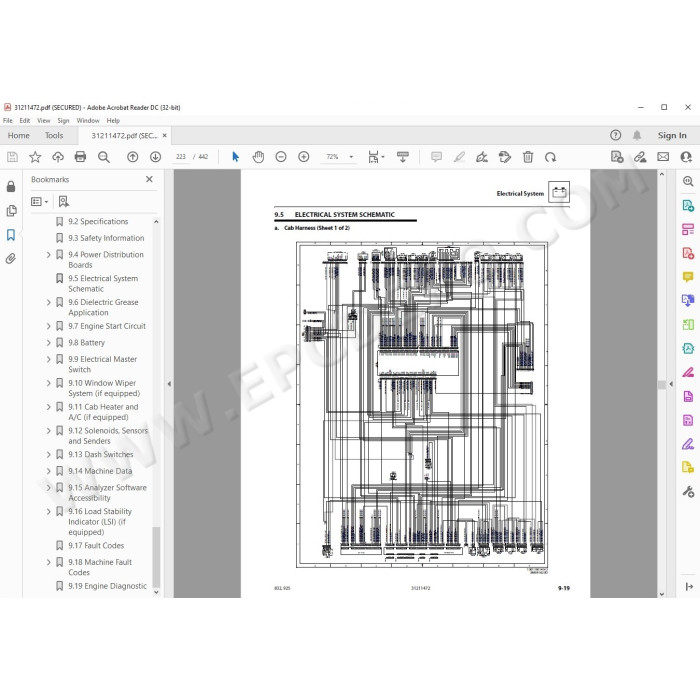The image size is (700, 700).
Task: Open 9.5 Electrical System Schematic bookmark
Action: pos(103,283)
